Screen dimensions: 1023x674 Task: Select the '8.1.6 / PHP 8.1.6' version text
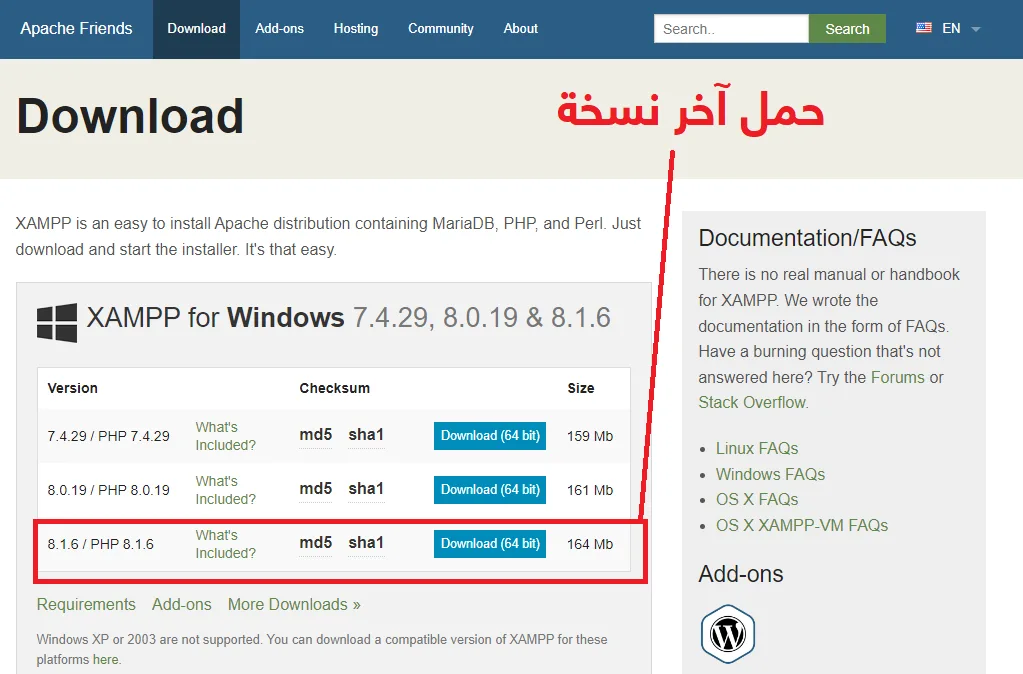100,545
